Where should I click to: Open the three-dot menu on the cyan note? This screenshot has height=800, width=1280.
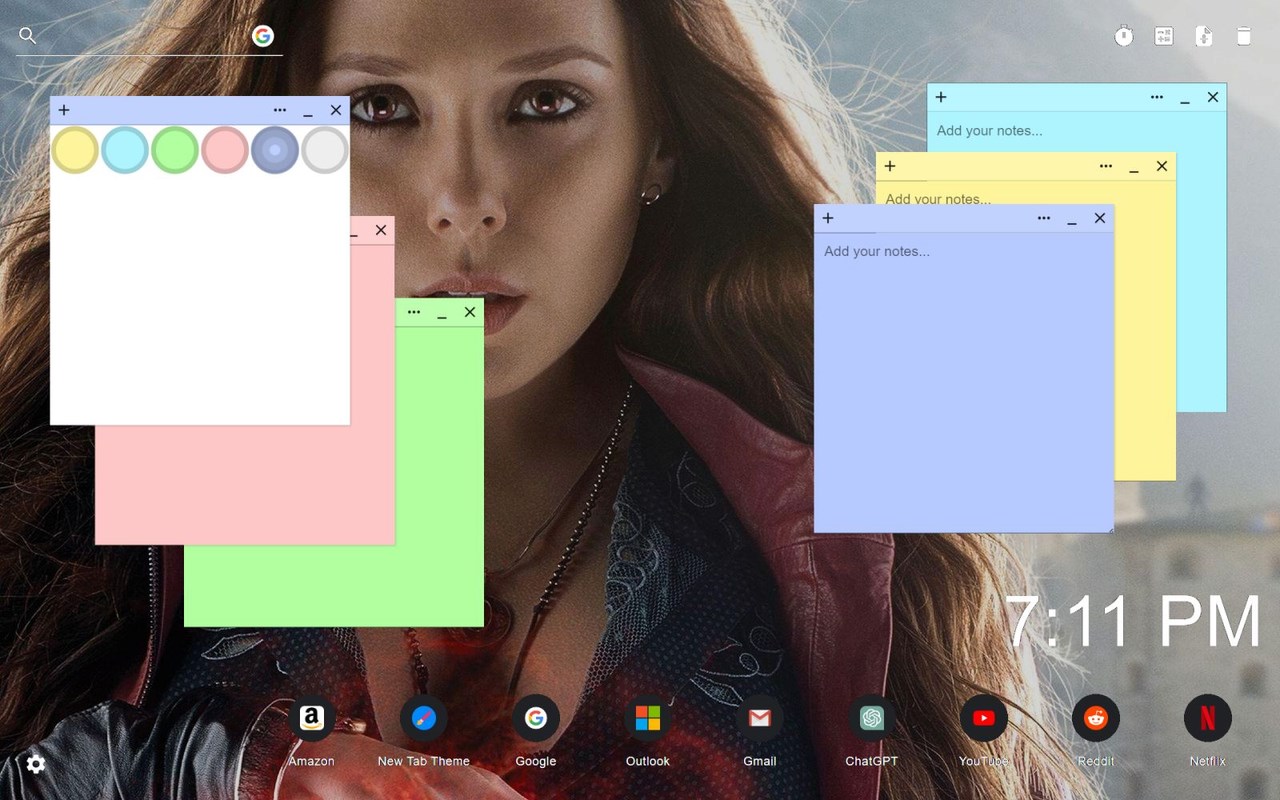(1157, 97)
